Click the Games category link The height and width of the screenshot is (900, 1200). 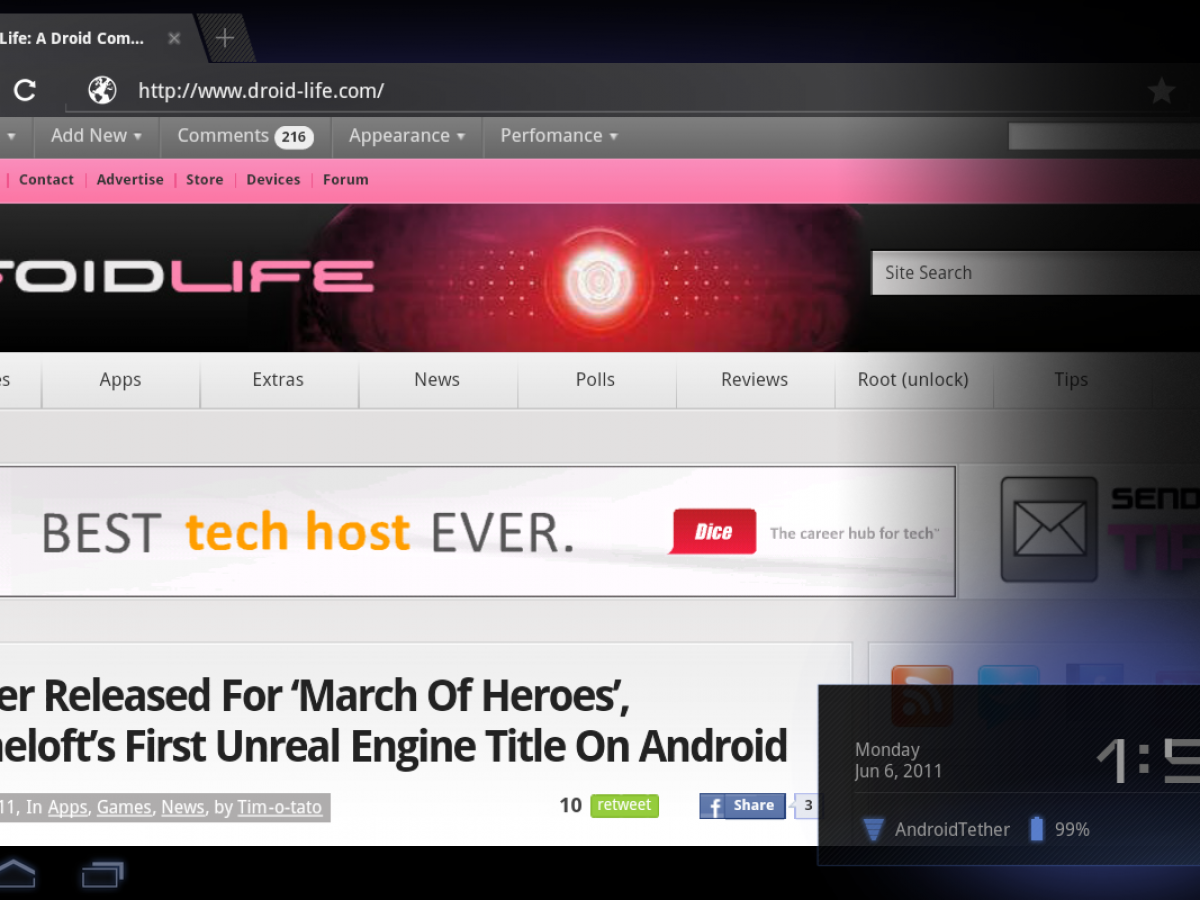click(x=124, y=808)
